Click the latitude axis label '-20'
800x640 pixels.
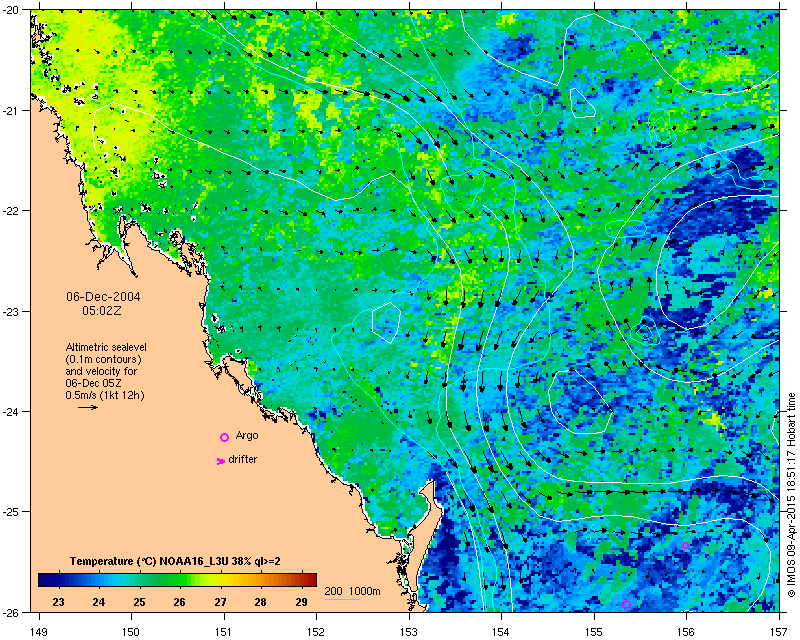click(x=10, y=10)
